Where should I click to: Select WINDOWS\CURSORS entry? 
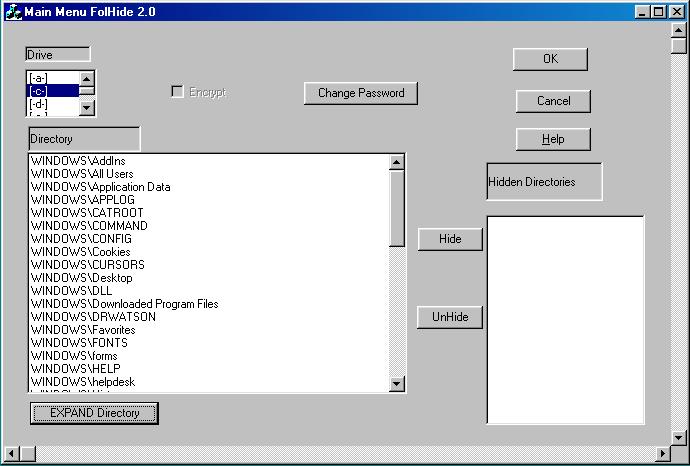pos(209,264)
